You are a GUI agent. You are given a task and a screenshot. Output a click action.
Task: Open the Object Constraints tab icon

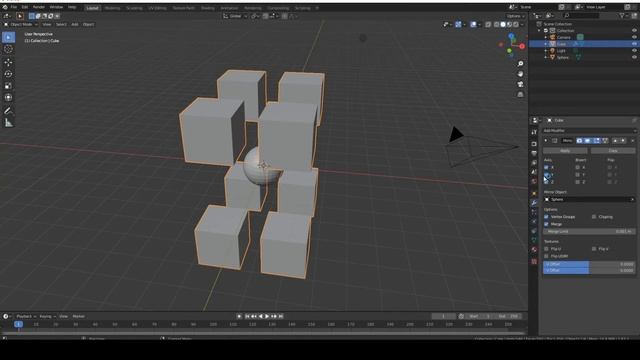point(534,231)
